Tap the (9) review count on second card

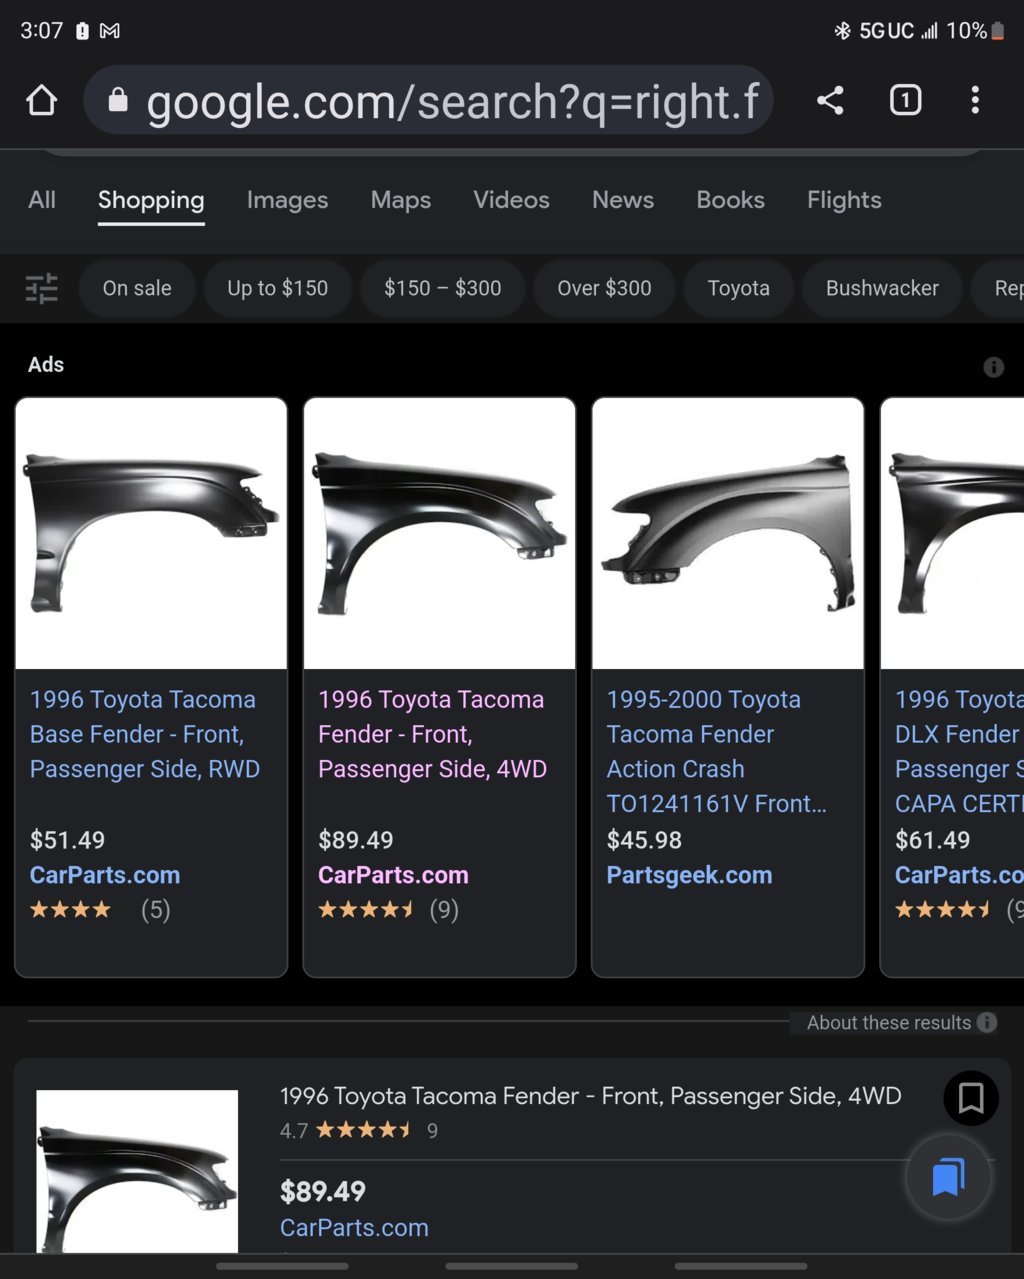pos(444,910)
